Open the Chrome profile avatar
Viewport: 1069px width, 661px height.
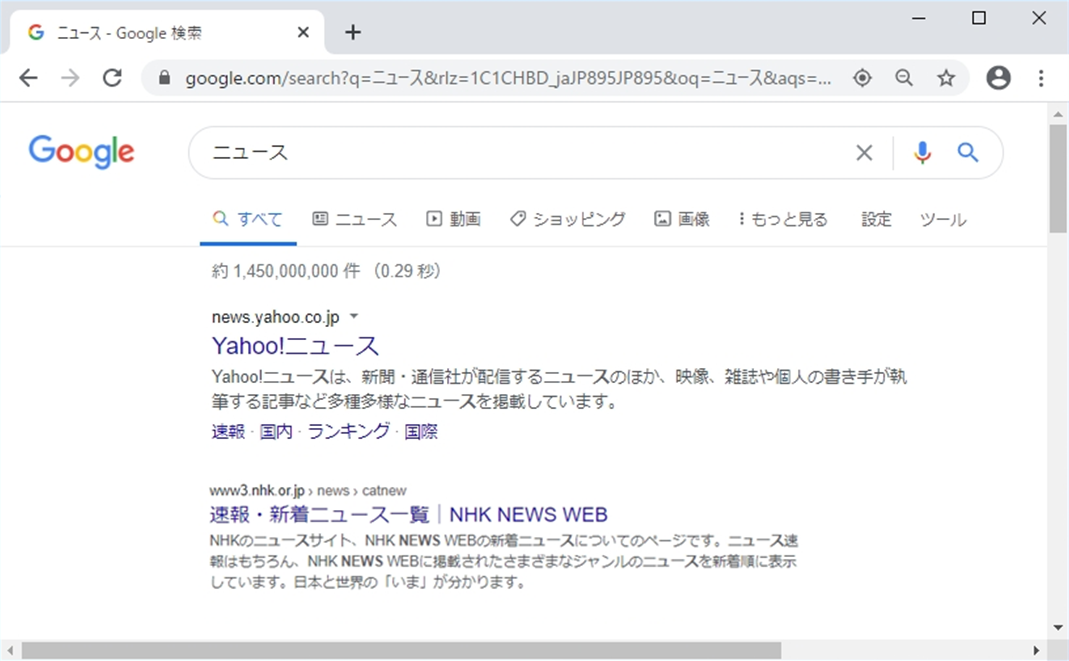(998, 78)
